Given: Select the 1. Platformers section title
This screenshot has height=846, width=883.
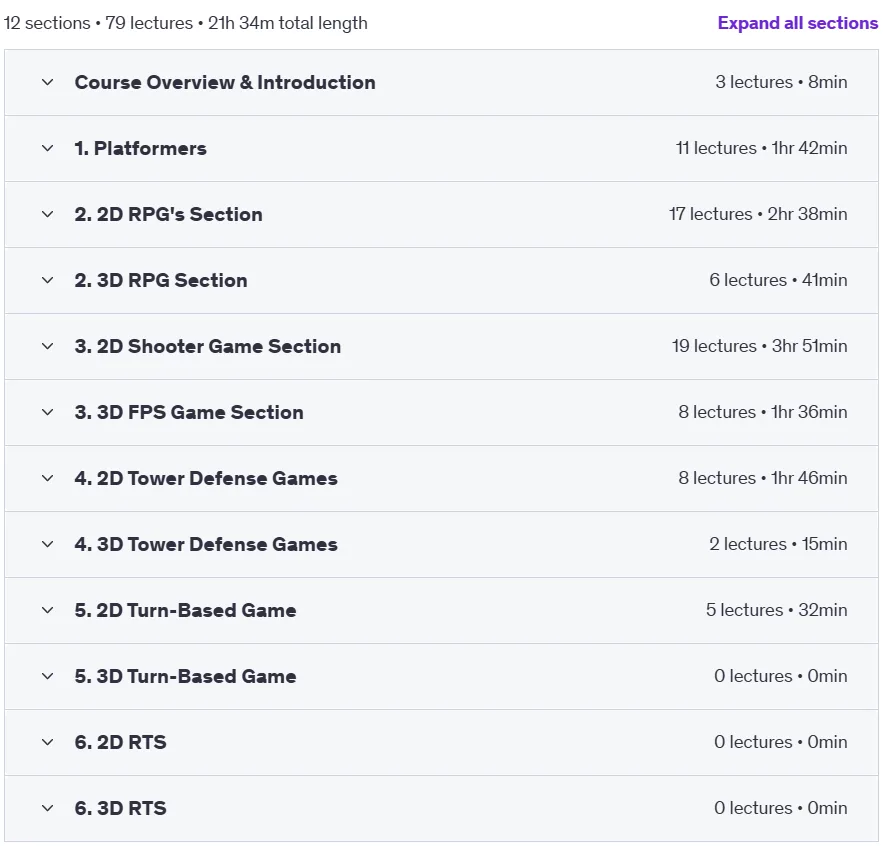Looking at the screenshot, I should [x=140, y=148].
